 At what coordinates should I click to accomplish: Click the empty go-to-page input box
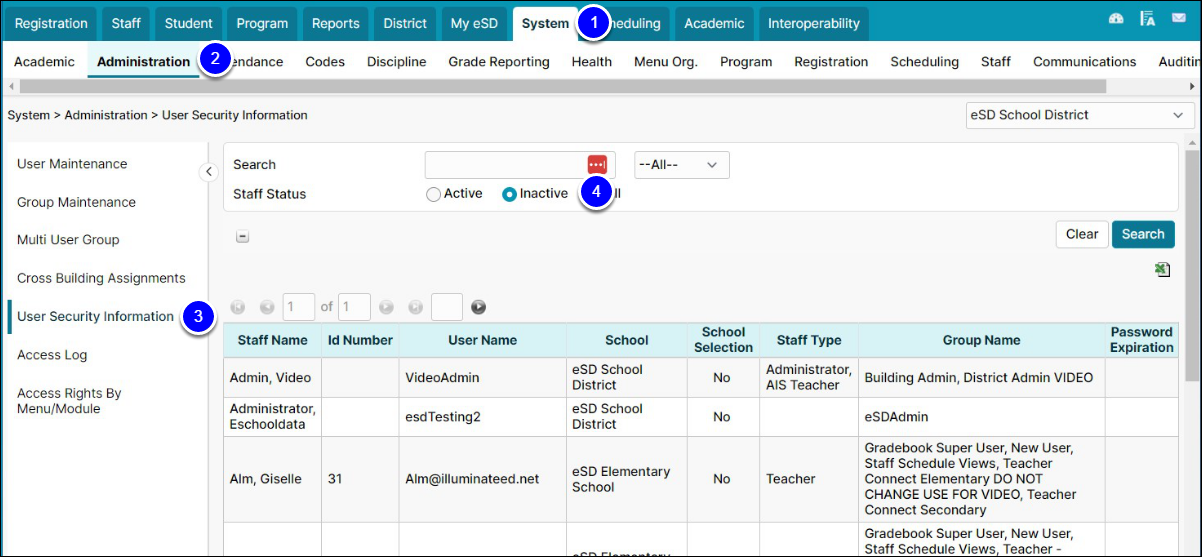[447, 307]
